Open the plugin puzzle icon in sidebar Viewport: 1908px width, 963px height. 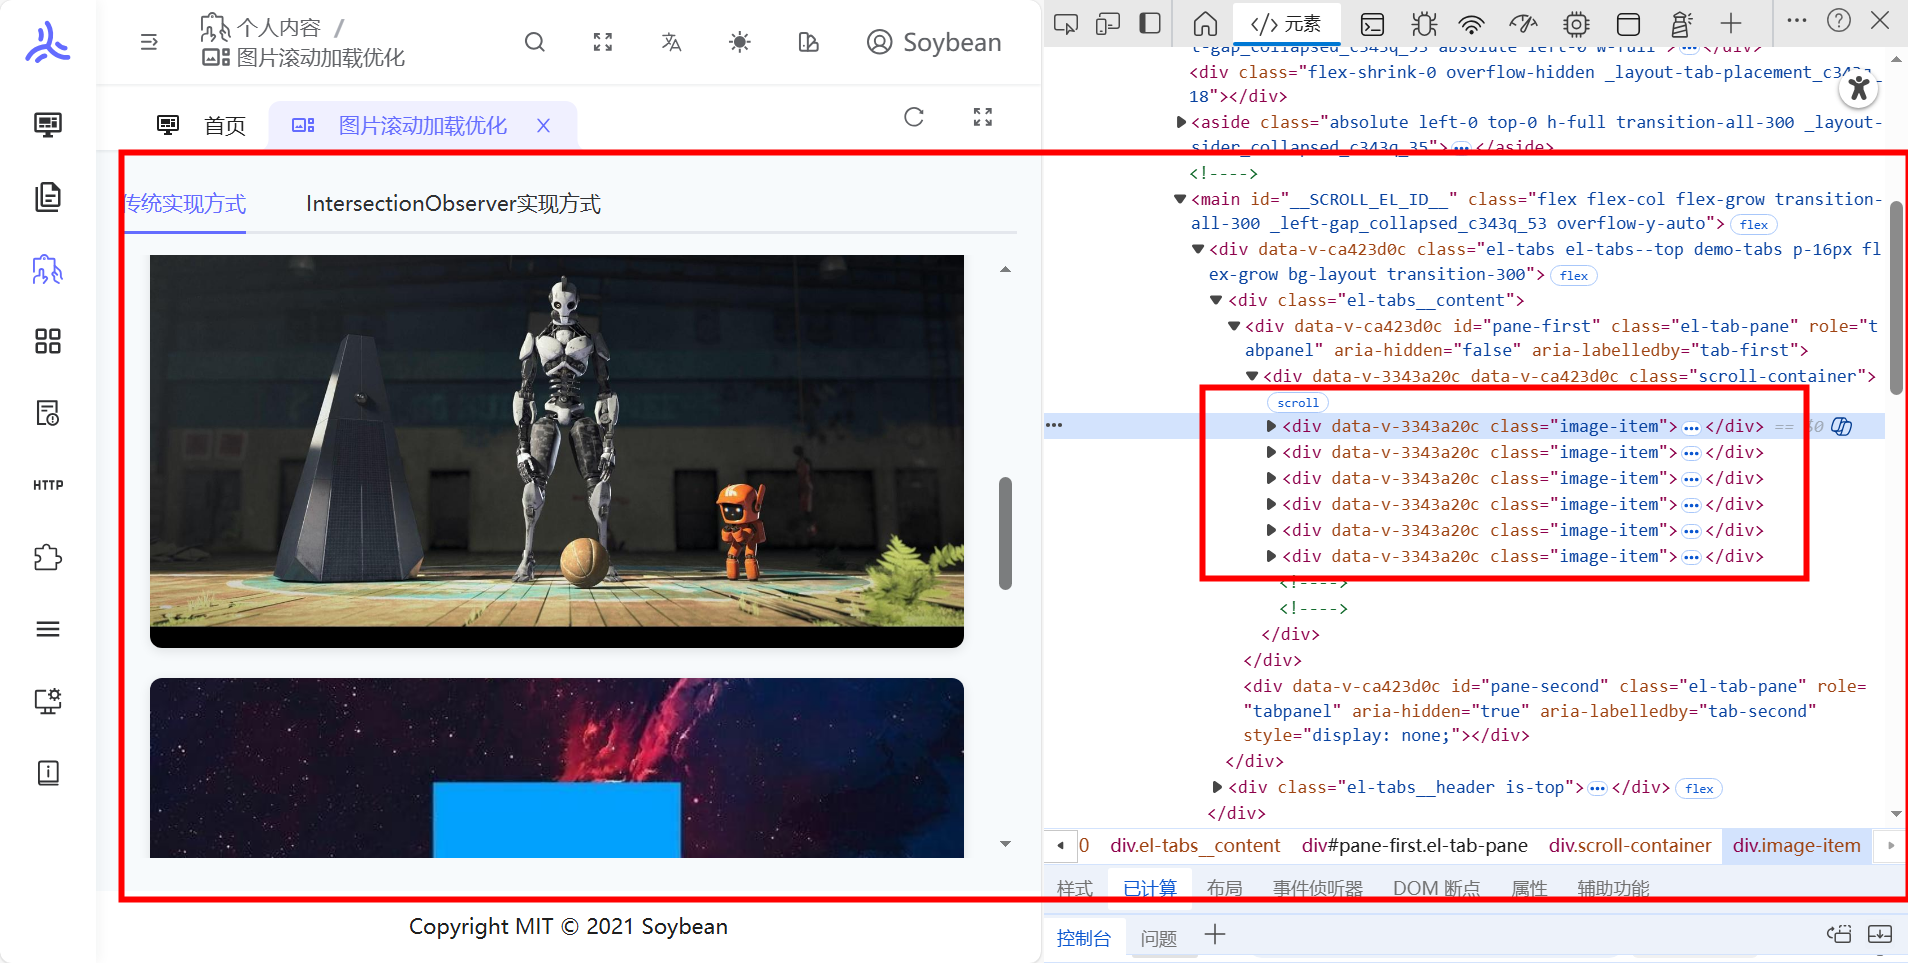[x=48, y=557]
